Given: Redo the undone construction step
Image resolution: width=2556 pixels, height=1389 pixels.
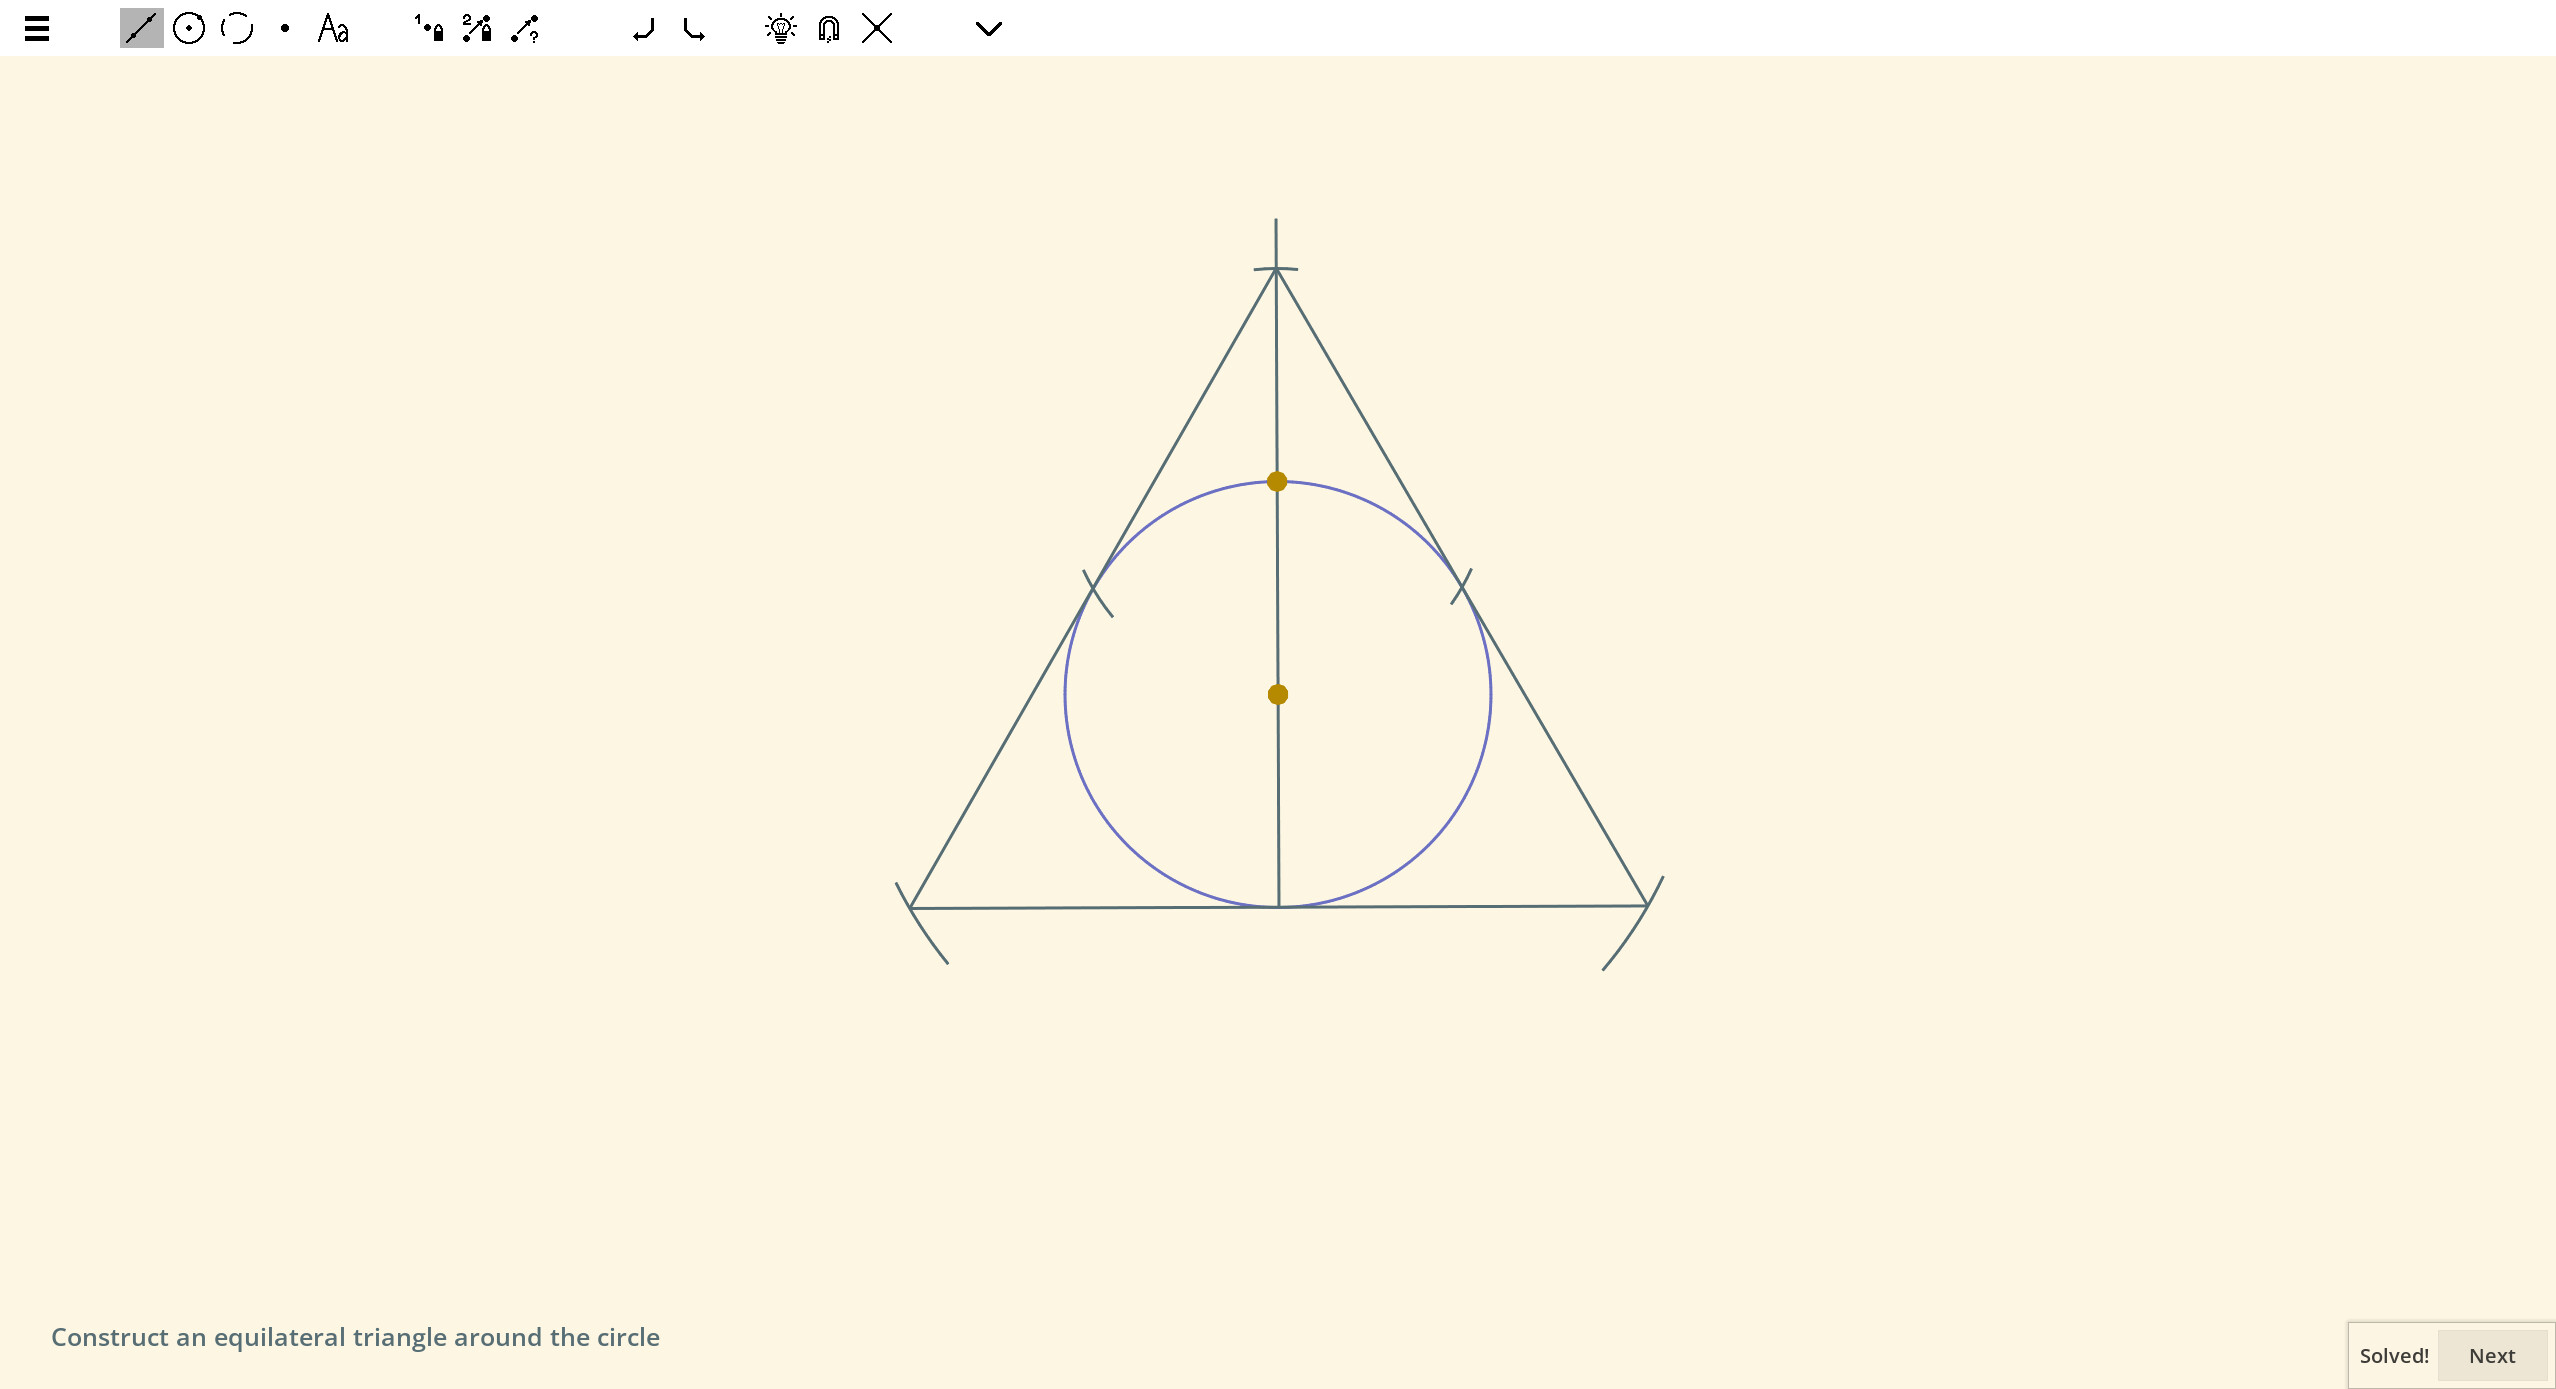Looking at the screenshot, I should click(692, 29).
